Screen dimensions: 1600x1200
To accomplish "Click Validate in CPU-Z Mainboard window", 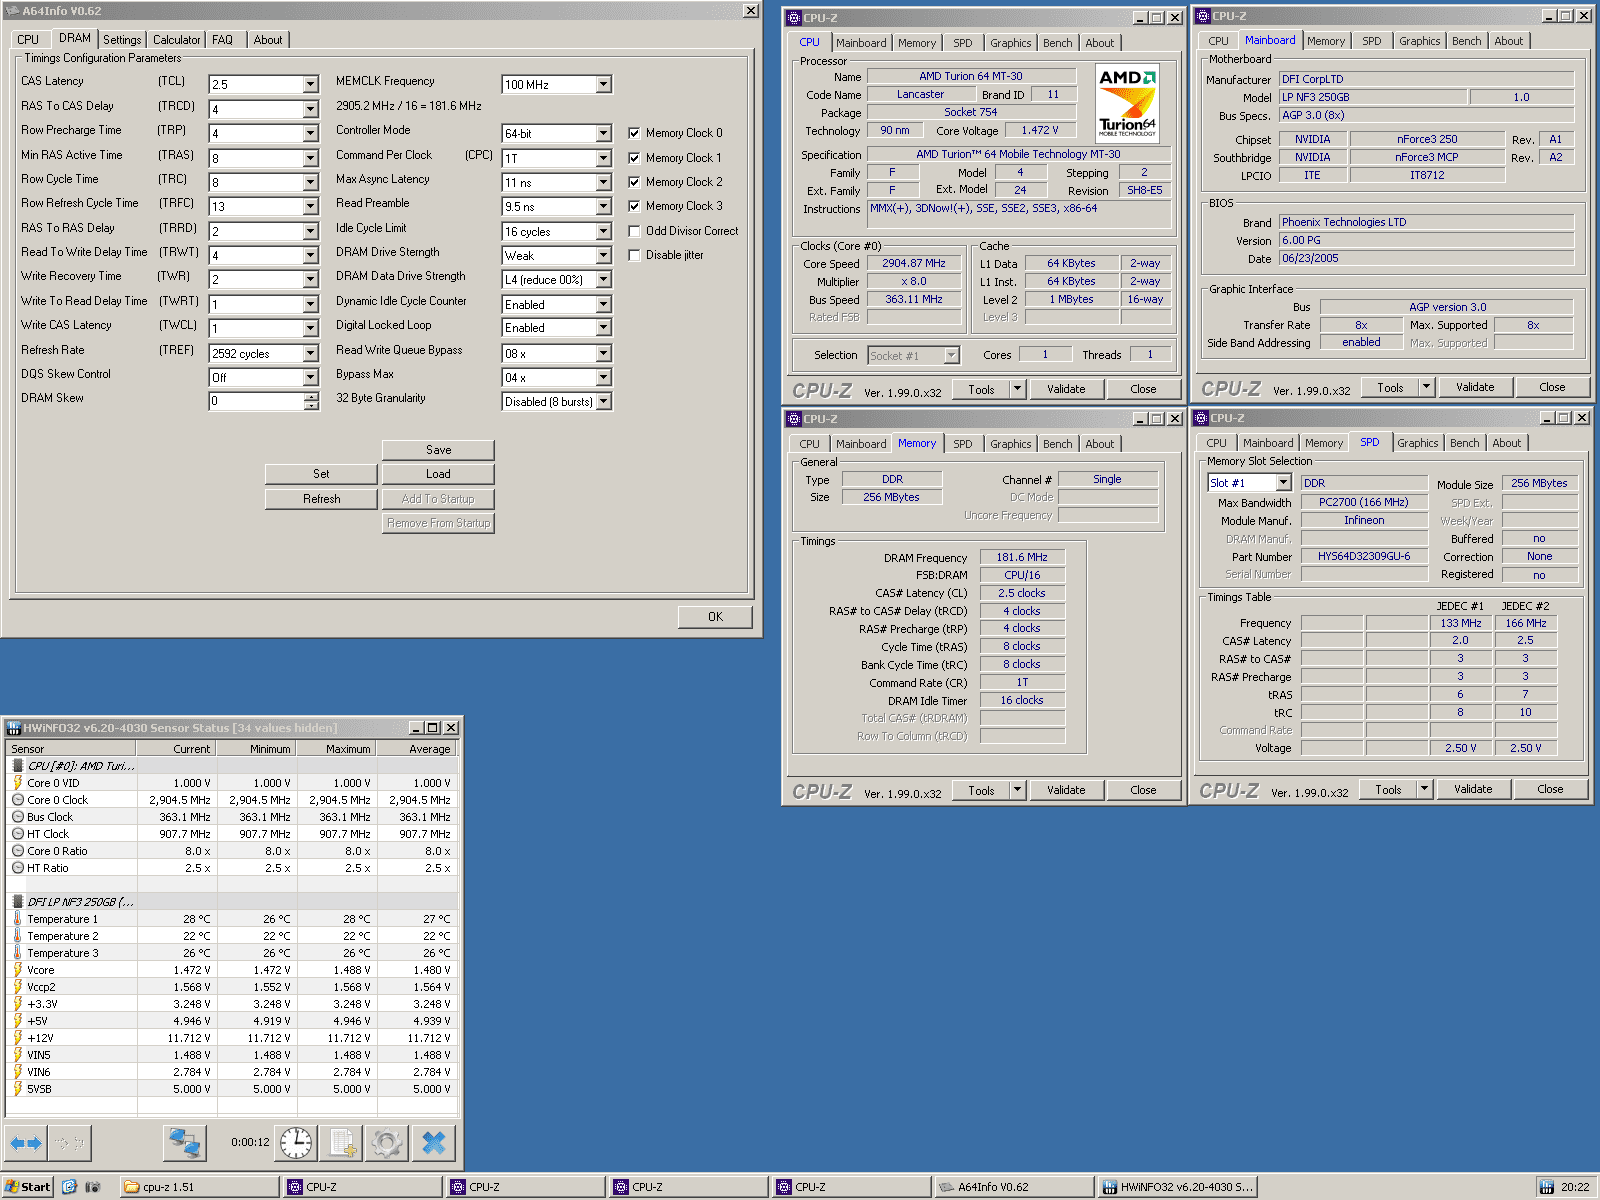I will pyautogui.click(x=1475, y=387).
